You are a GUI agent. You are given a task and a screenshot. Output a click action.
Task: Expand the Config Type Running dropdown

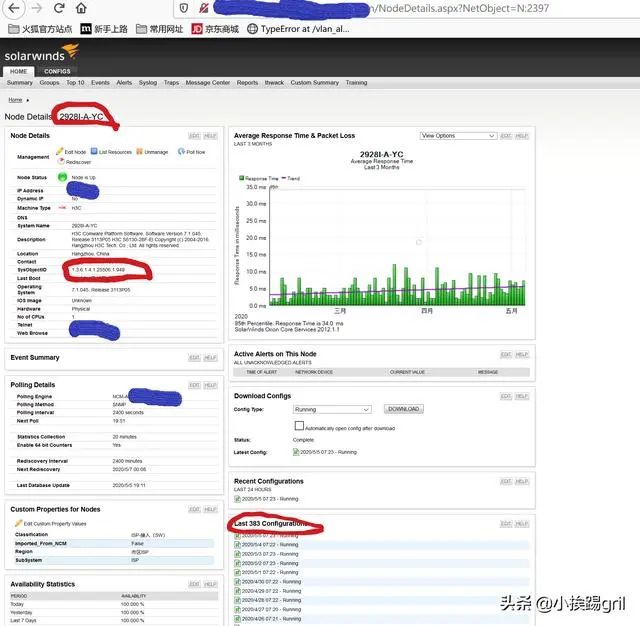[332, 409]
